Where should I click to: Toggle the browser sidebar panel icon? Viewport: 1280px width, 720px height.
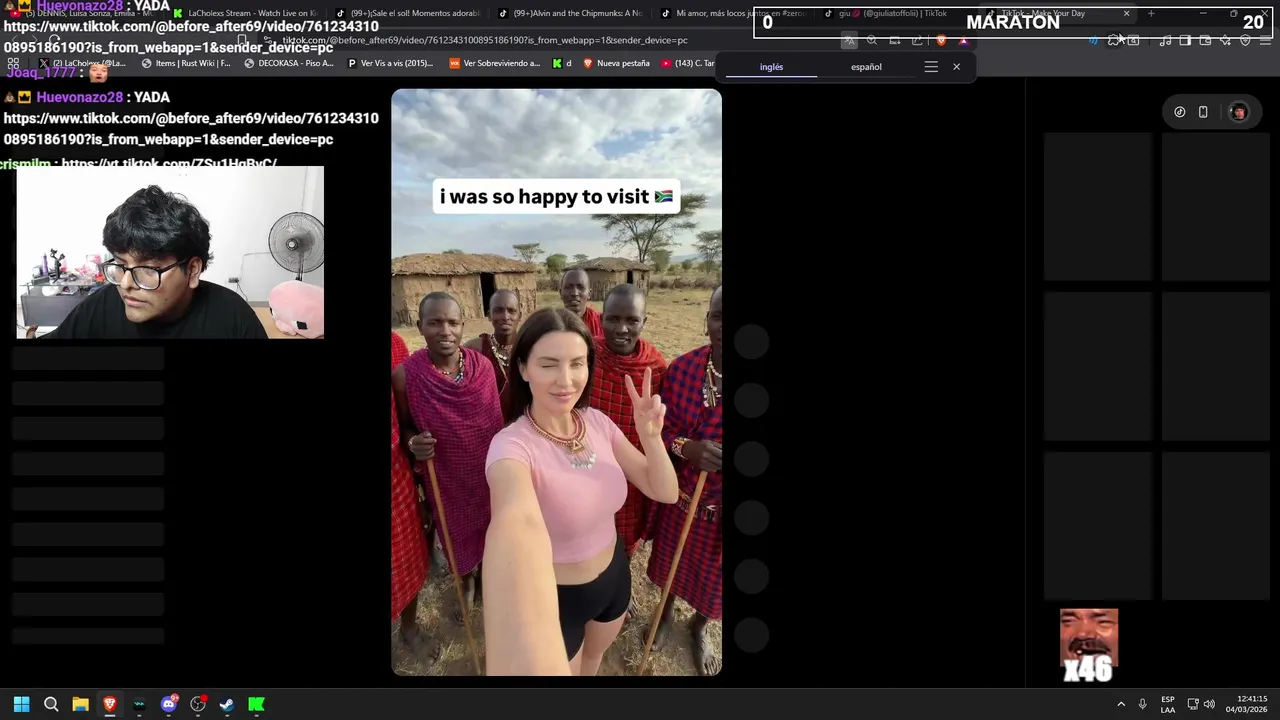(x=1185, y=41)
